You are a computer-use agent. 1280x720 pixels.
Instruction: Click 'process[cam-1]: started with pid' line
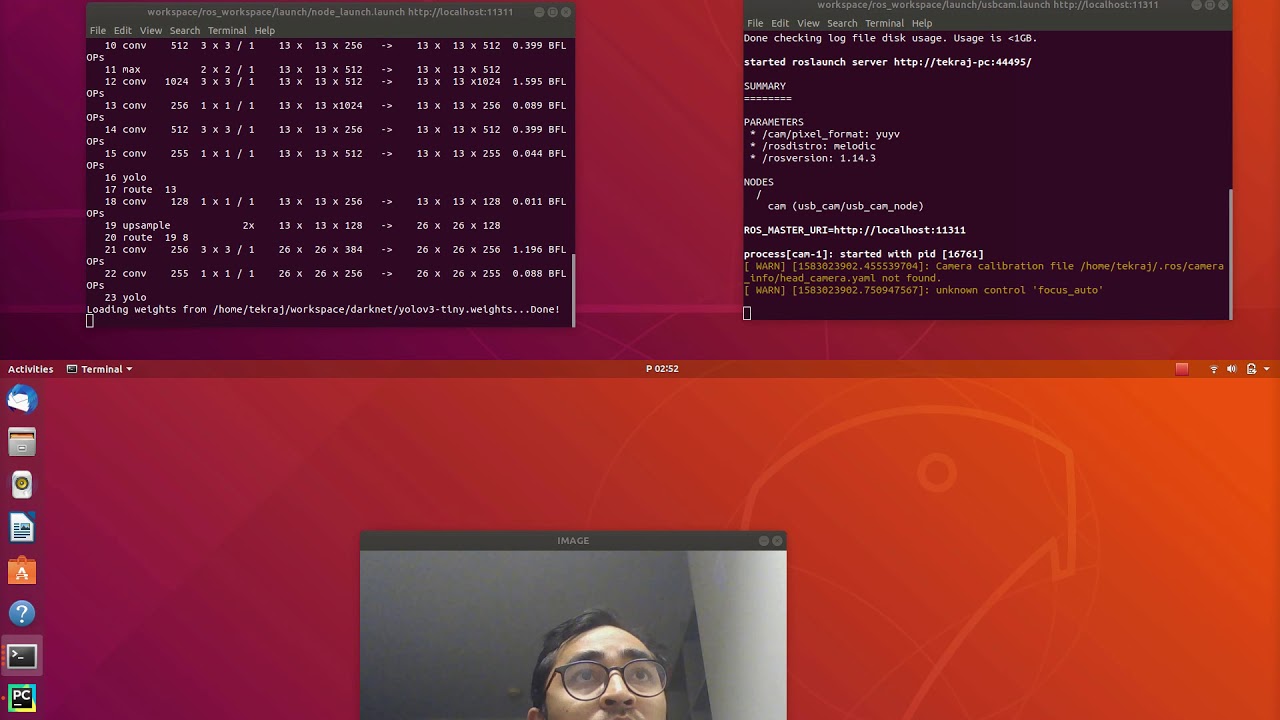point(864,254)
